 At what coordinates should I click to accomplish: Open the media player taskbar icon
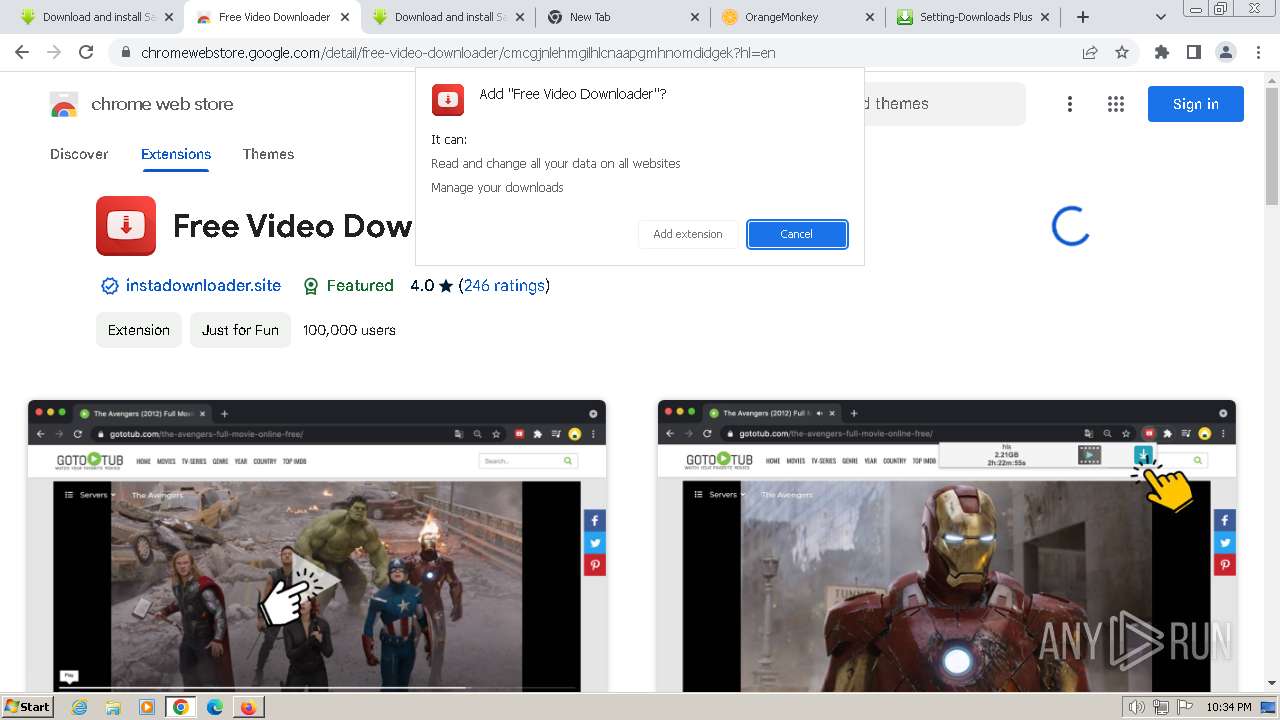(x=147, y=707)
